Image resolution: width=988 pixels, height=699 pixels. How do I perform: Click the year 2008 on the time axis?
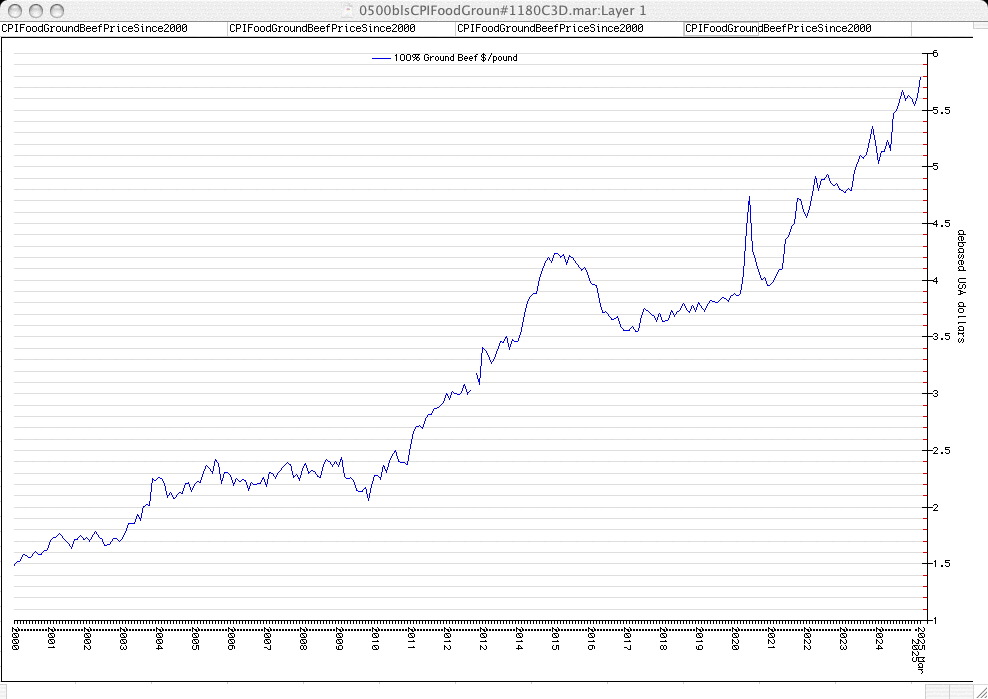[303, 638]
